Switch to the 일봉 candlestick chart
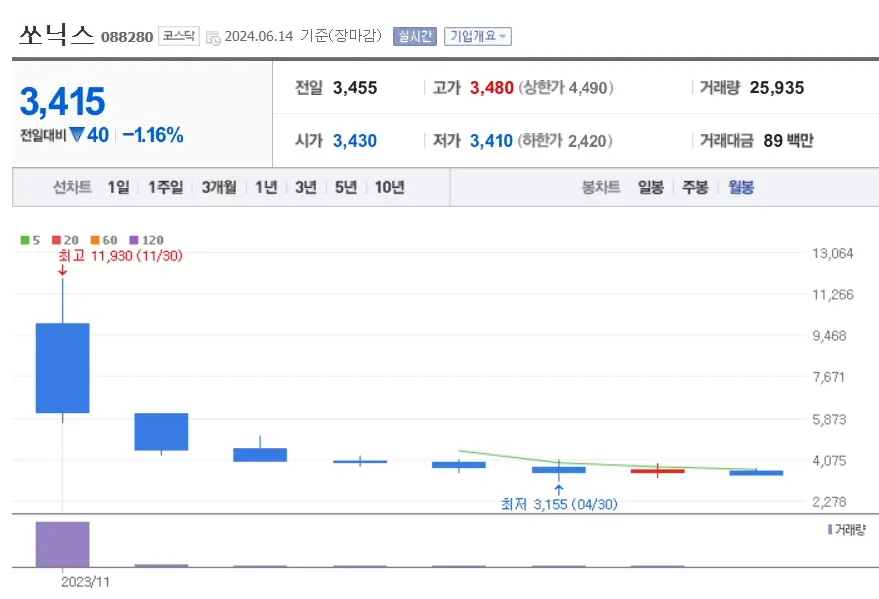The image size is (879, 599). (651, 187)
